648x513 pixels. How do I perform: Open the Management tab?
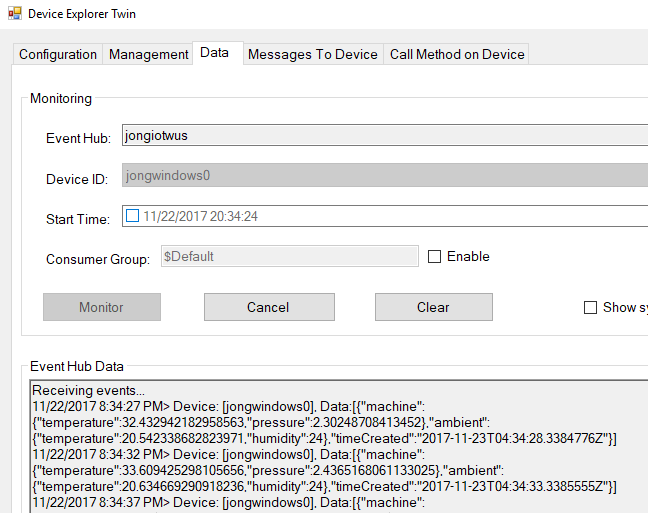148,55
